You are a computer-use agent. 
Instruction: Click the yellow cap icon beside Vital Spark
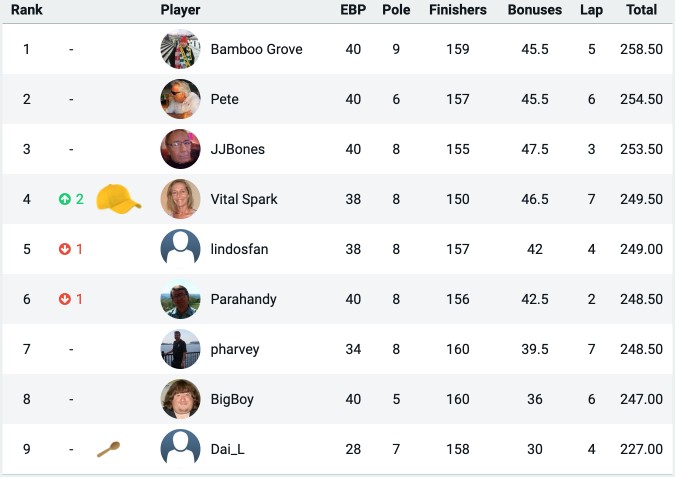119,199
